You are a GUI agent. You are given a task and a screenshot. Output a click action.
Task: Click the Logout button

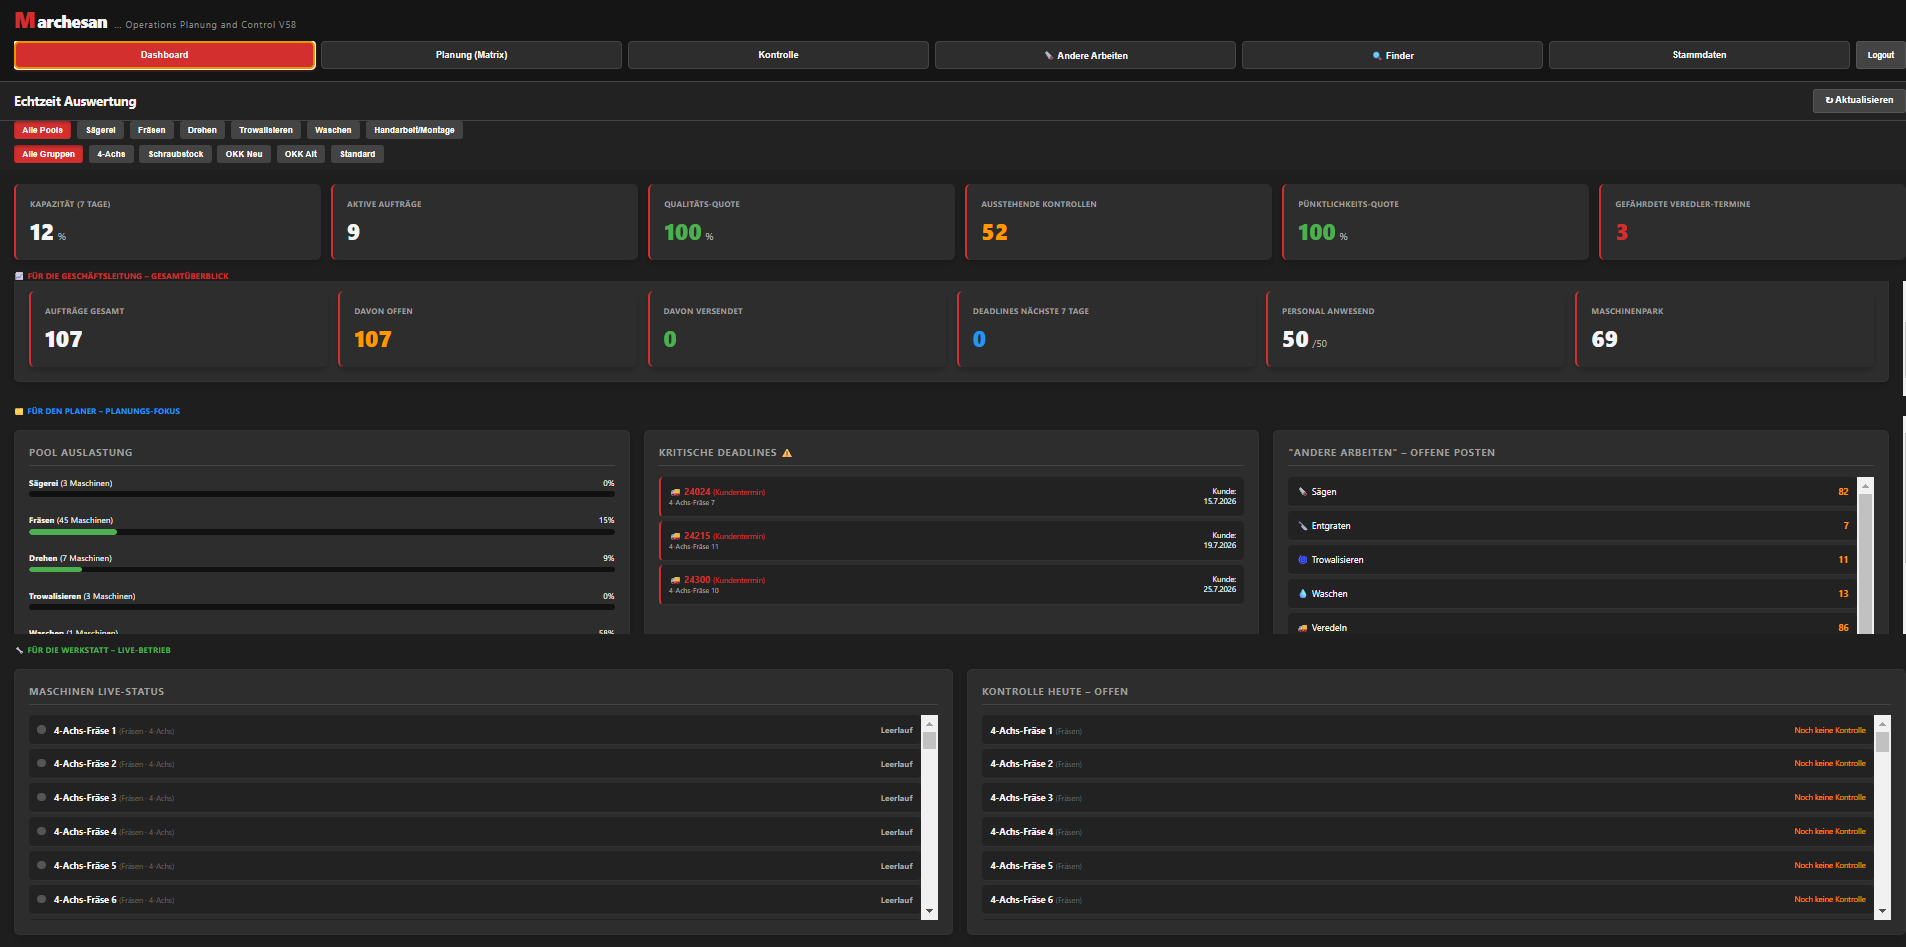(x=1880, y=55)
